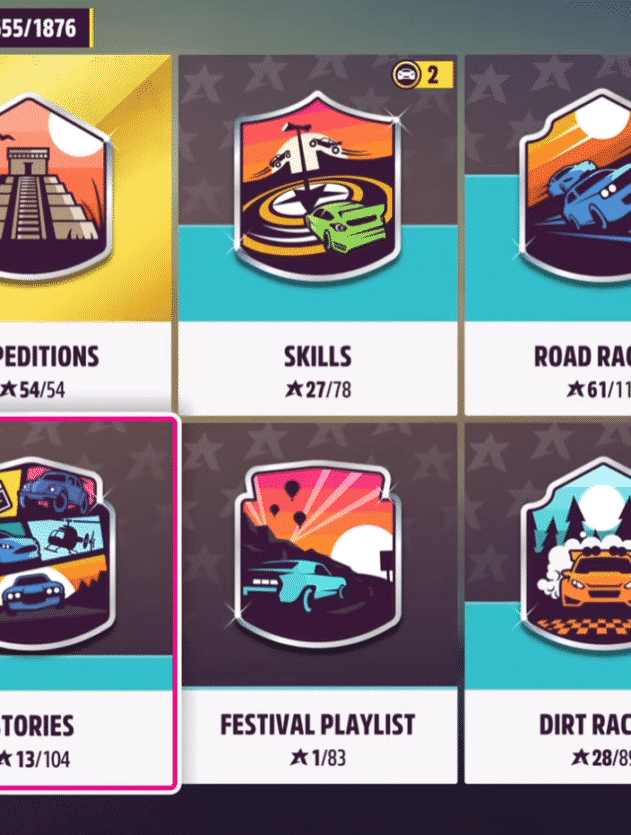Click the yellow reward count 2 tag
The width and height of the screenshot is (631, 835).
click(432, 75)
